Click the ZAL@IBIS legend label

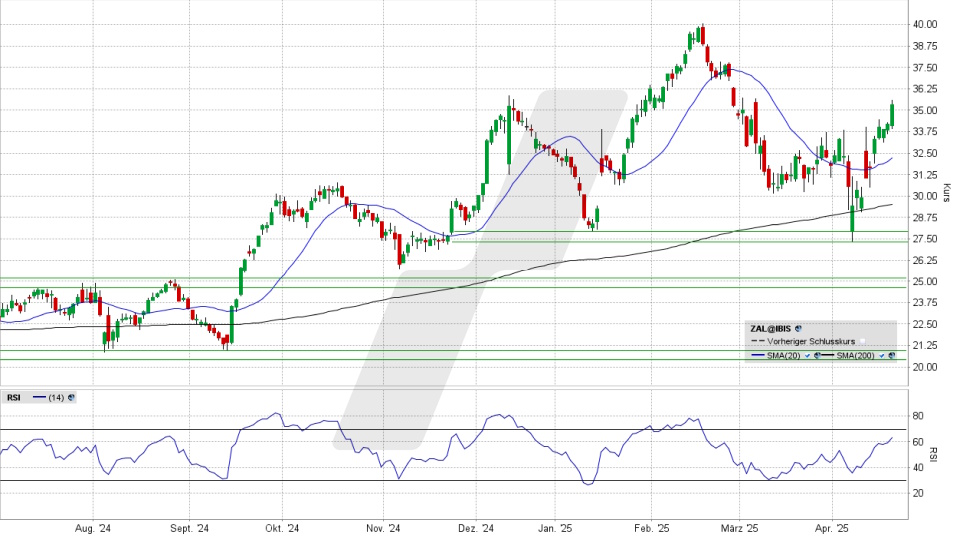(771, 329)
